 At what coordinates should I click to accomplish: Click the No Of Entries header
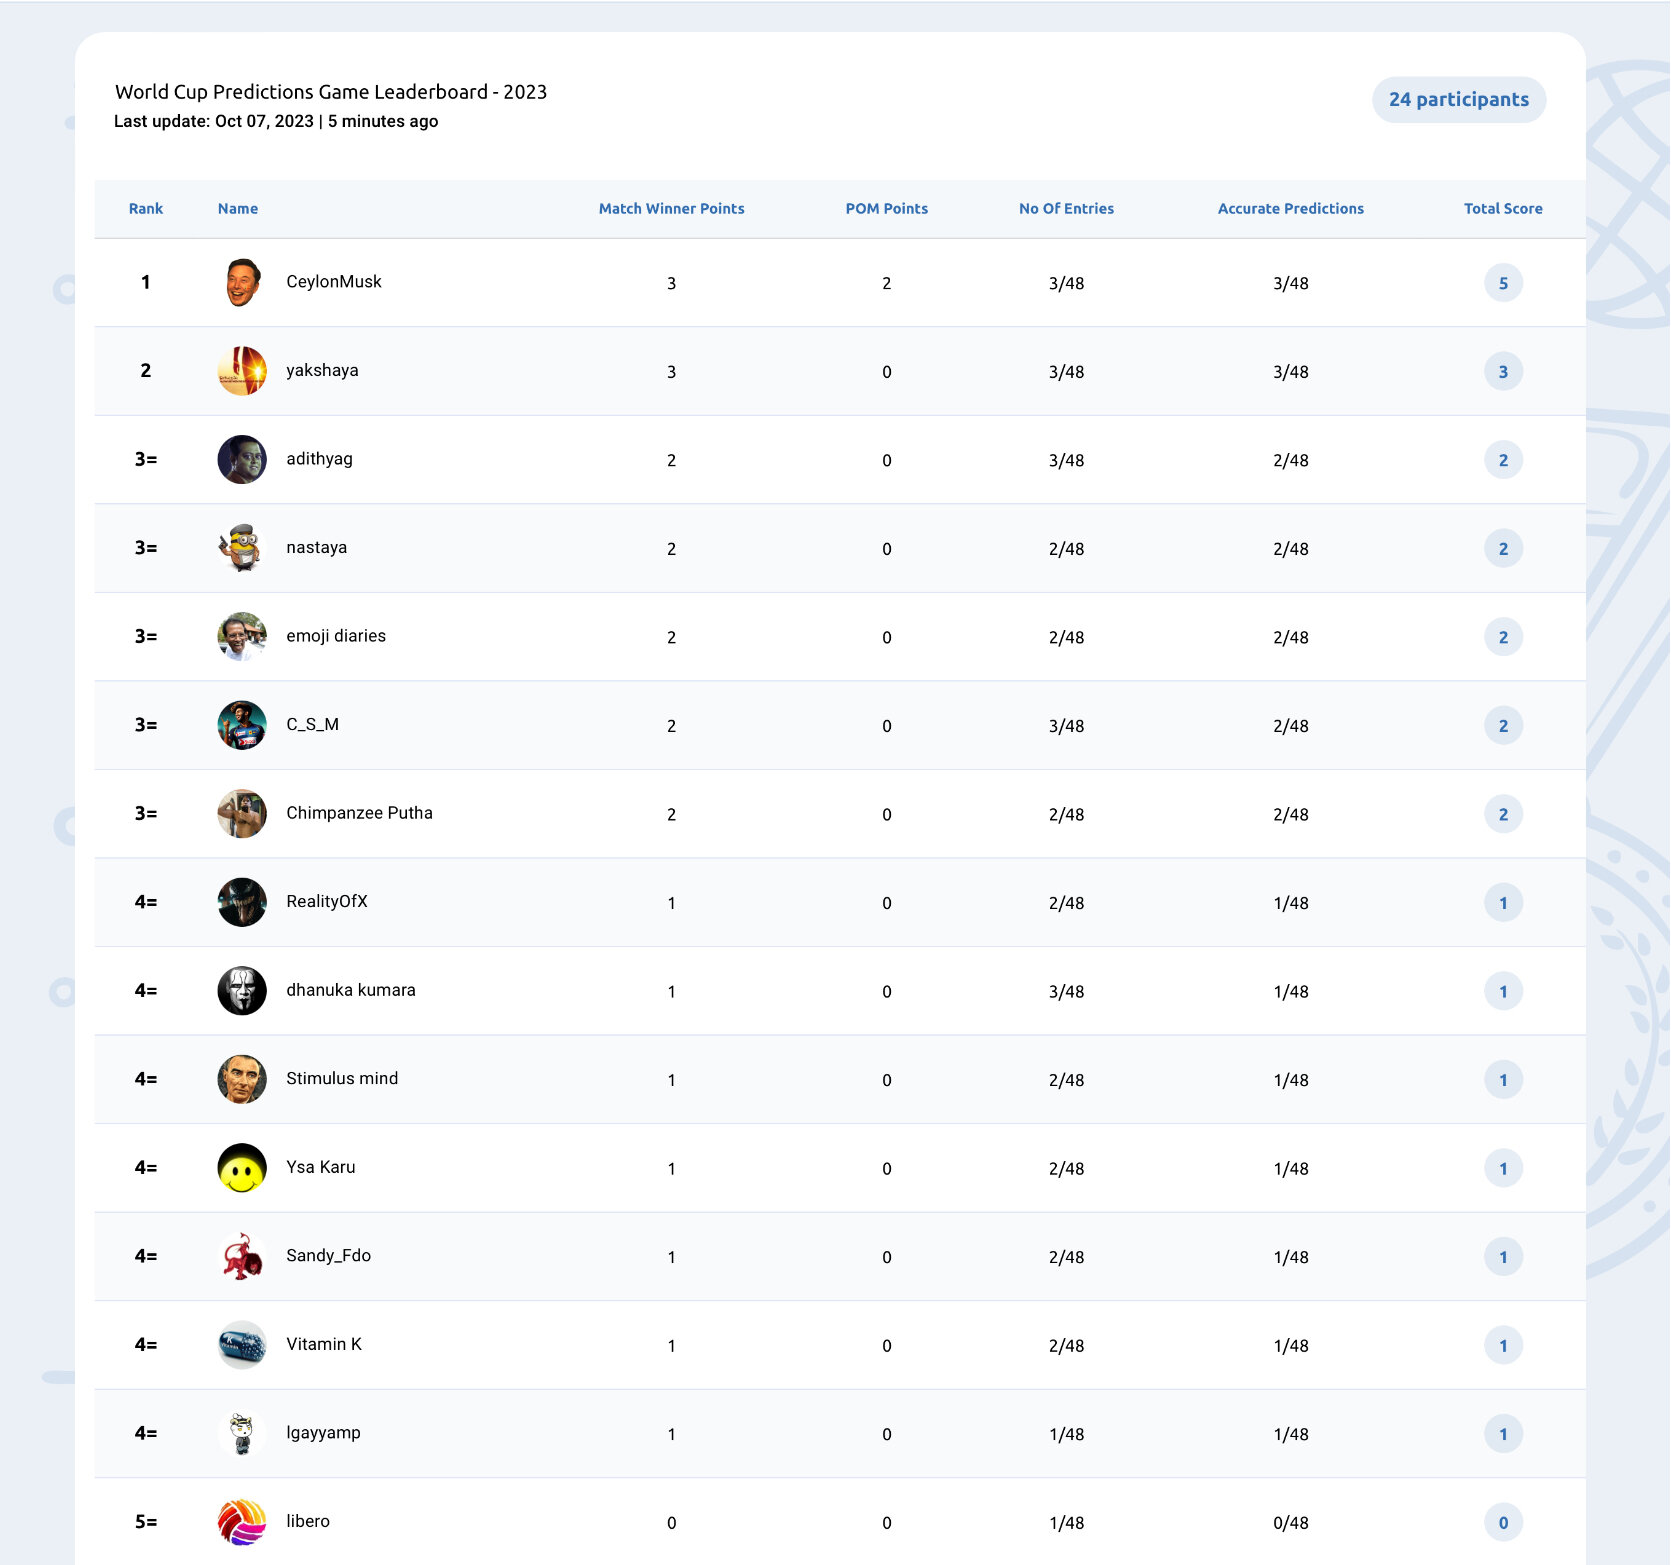click(1067, 209)
